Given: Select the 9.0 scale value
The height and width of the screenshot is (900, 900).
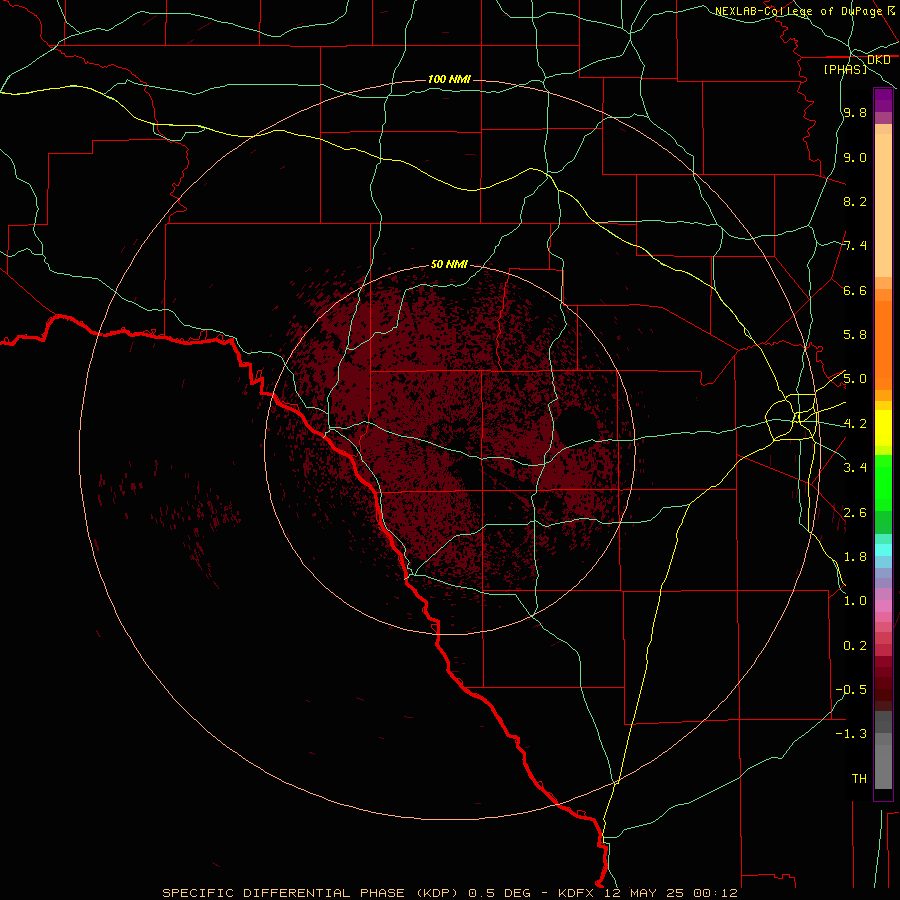Looking at the screenshot, I should coord(855,157).
